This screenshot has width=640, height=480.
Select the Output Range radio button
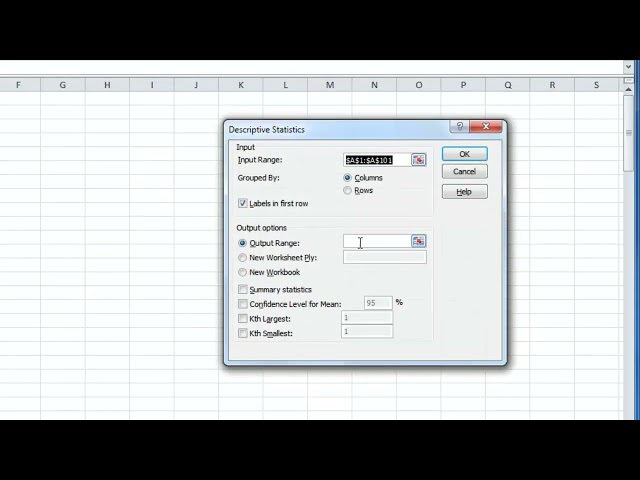(x=242, y=243)
